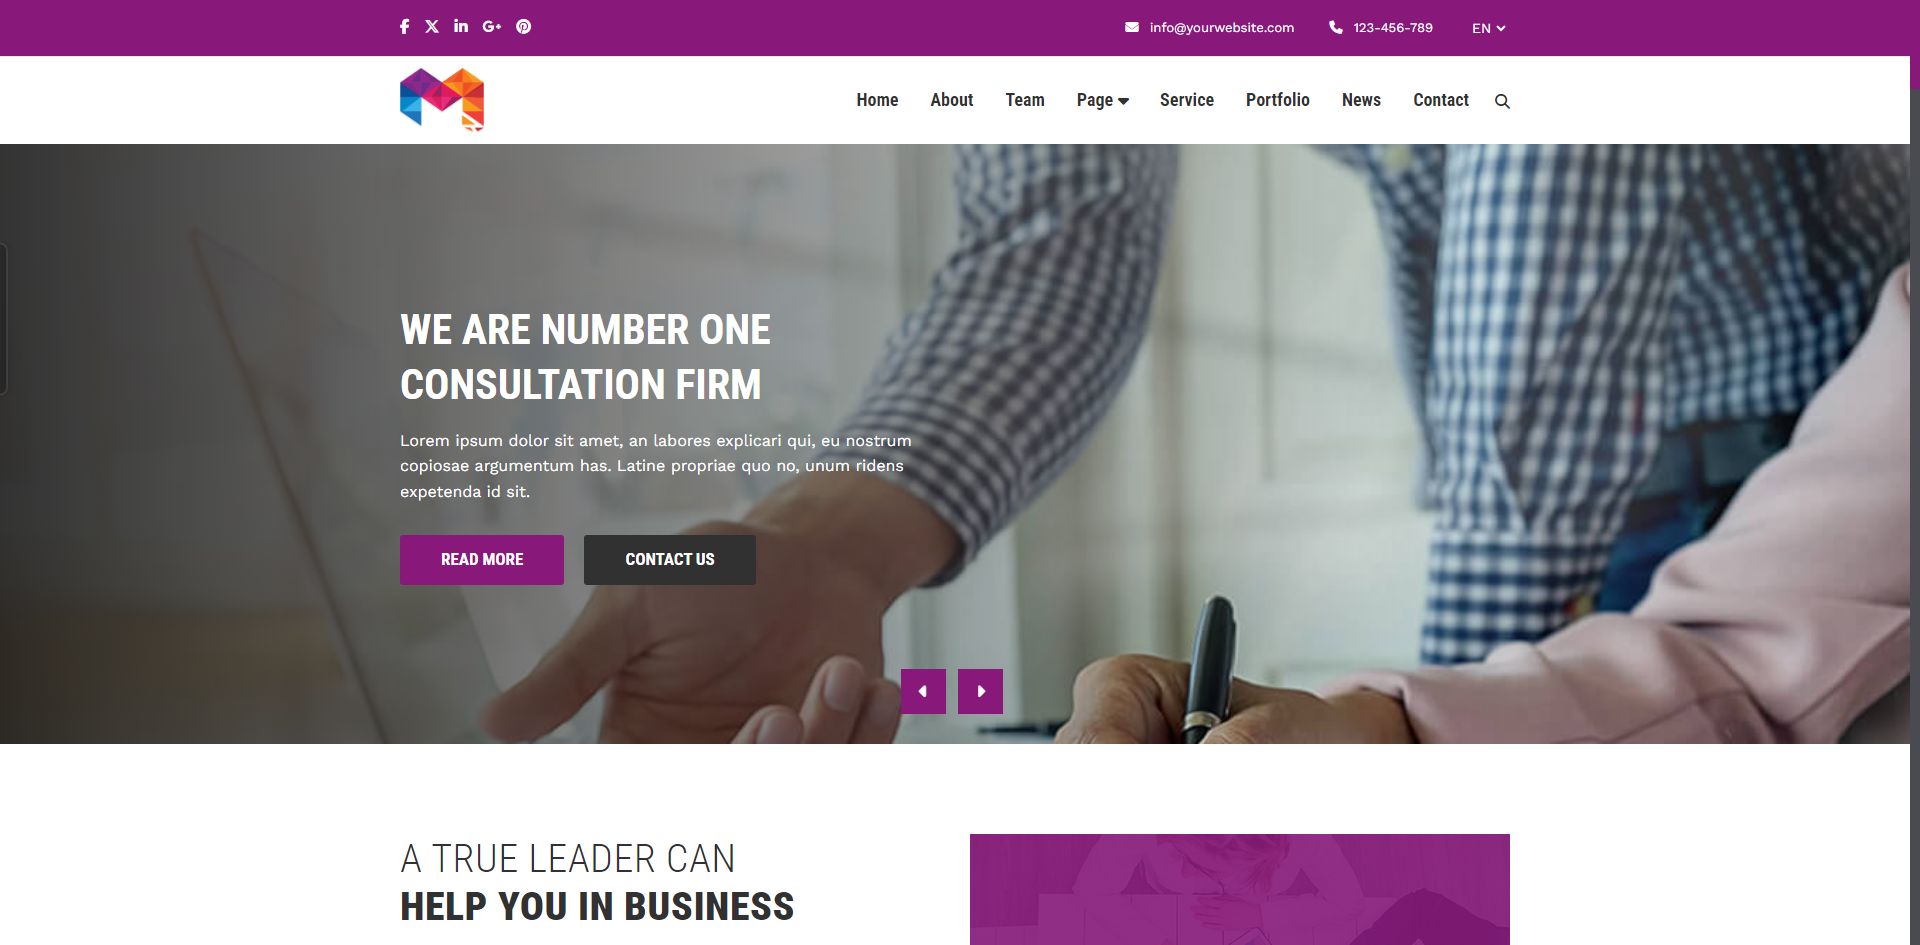The width and height of the screenshot is (1920, 945).
Task: Expand the EN language dropdown
Action: pos(1488,28)
